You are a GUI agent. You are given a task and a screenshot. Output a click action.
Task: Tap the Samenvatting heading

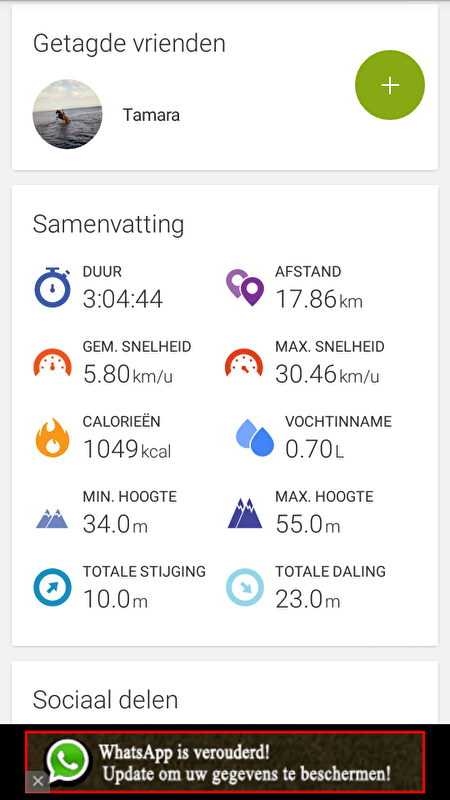pos(108,224)
